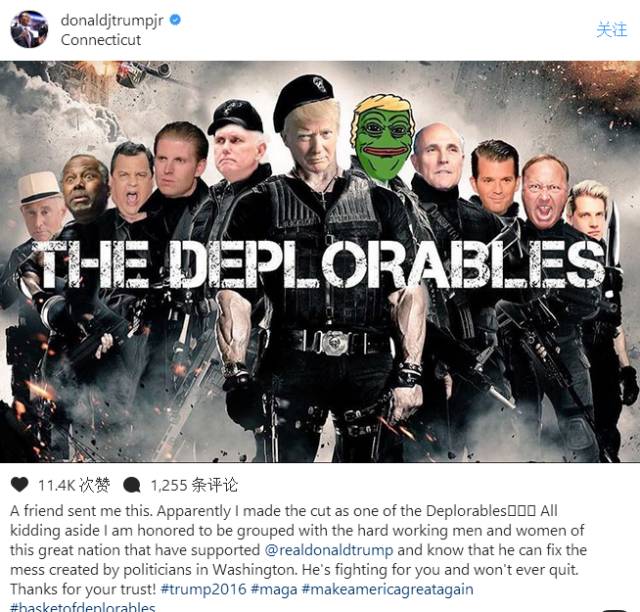Click the blue verified badge
Screen dimensions: 640x612
(x=175, y=20)
